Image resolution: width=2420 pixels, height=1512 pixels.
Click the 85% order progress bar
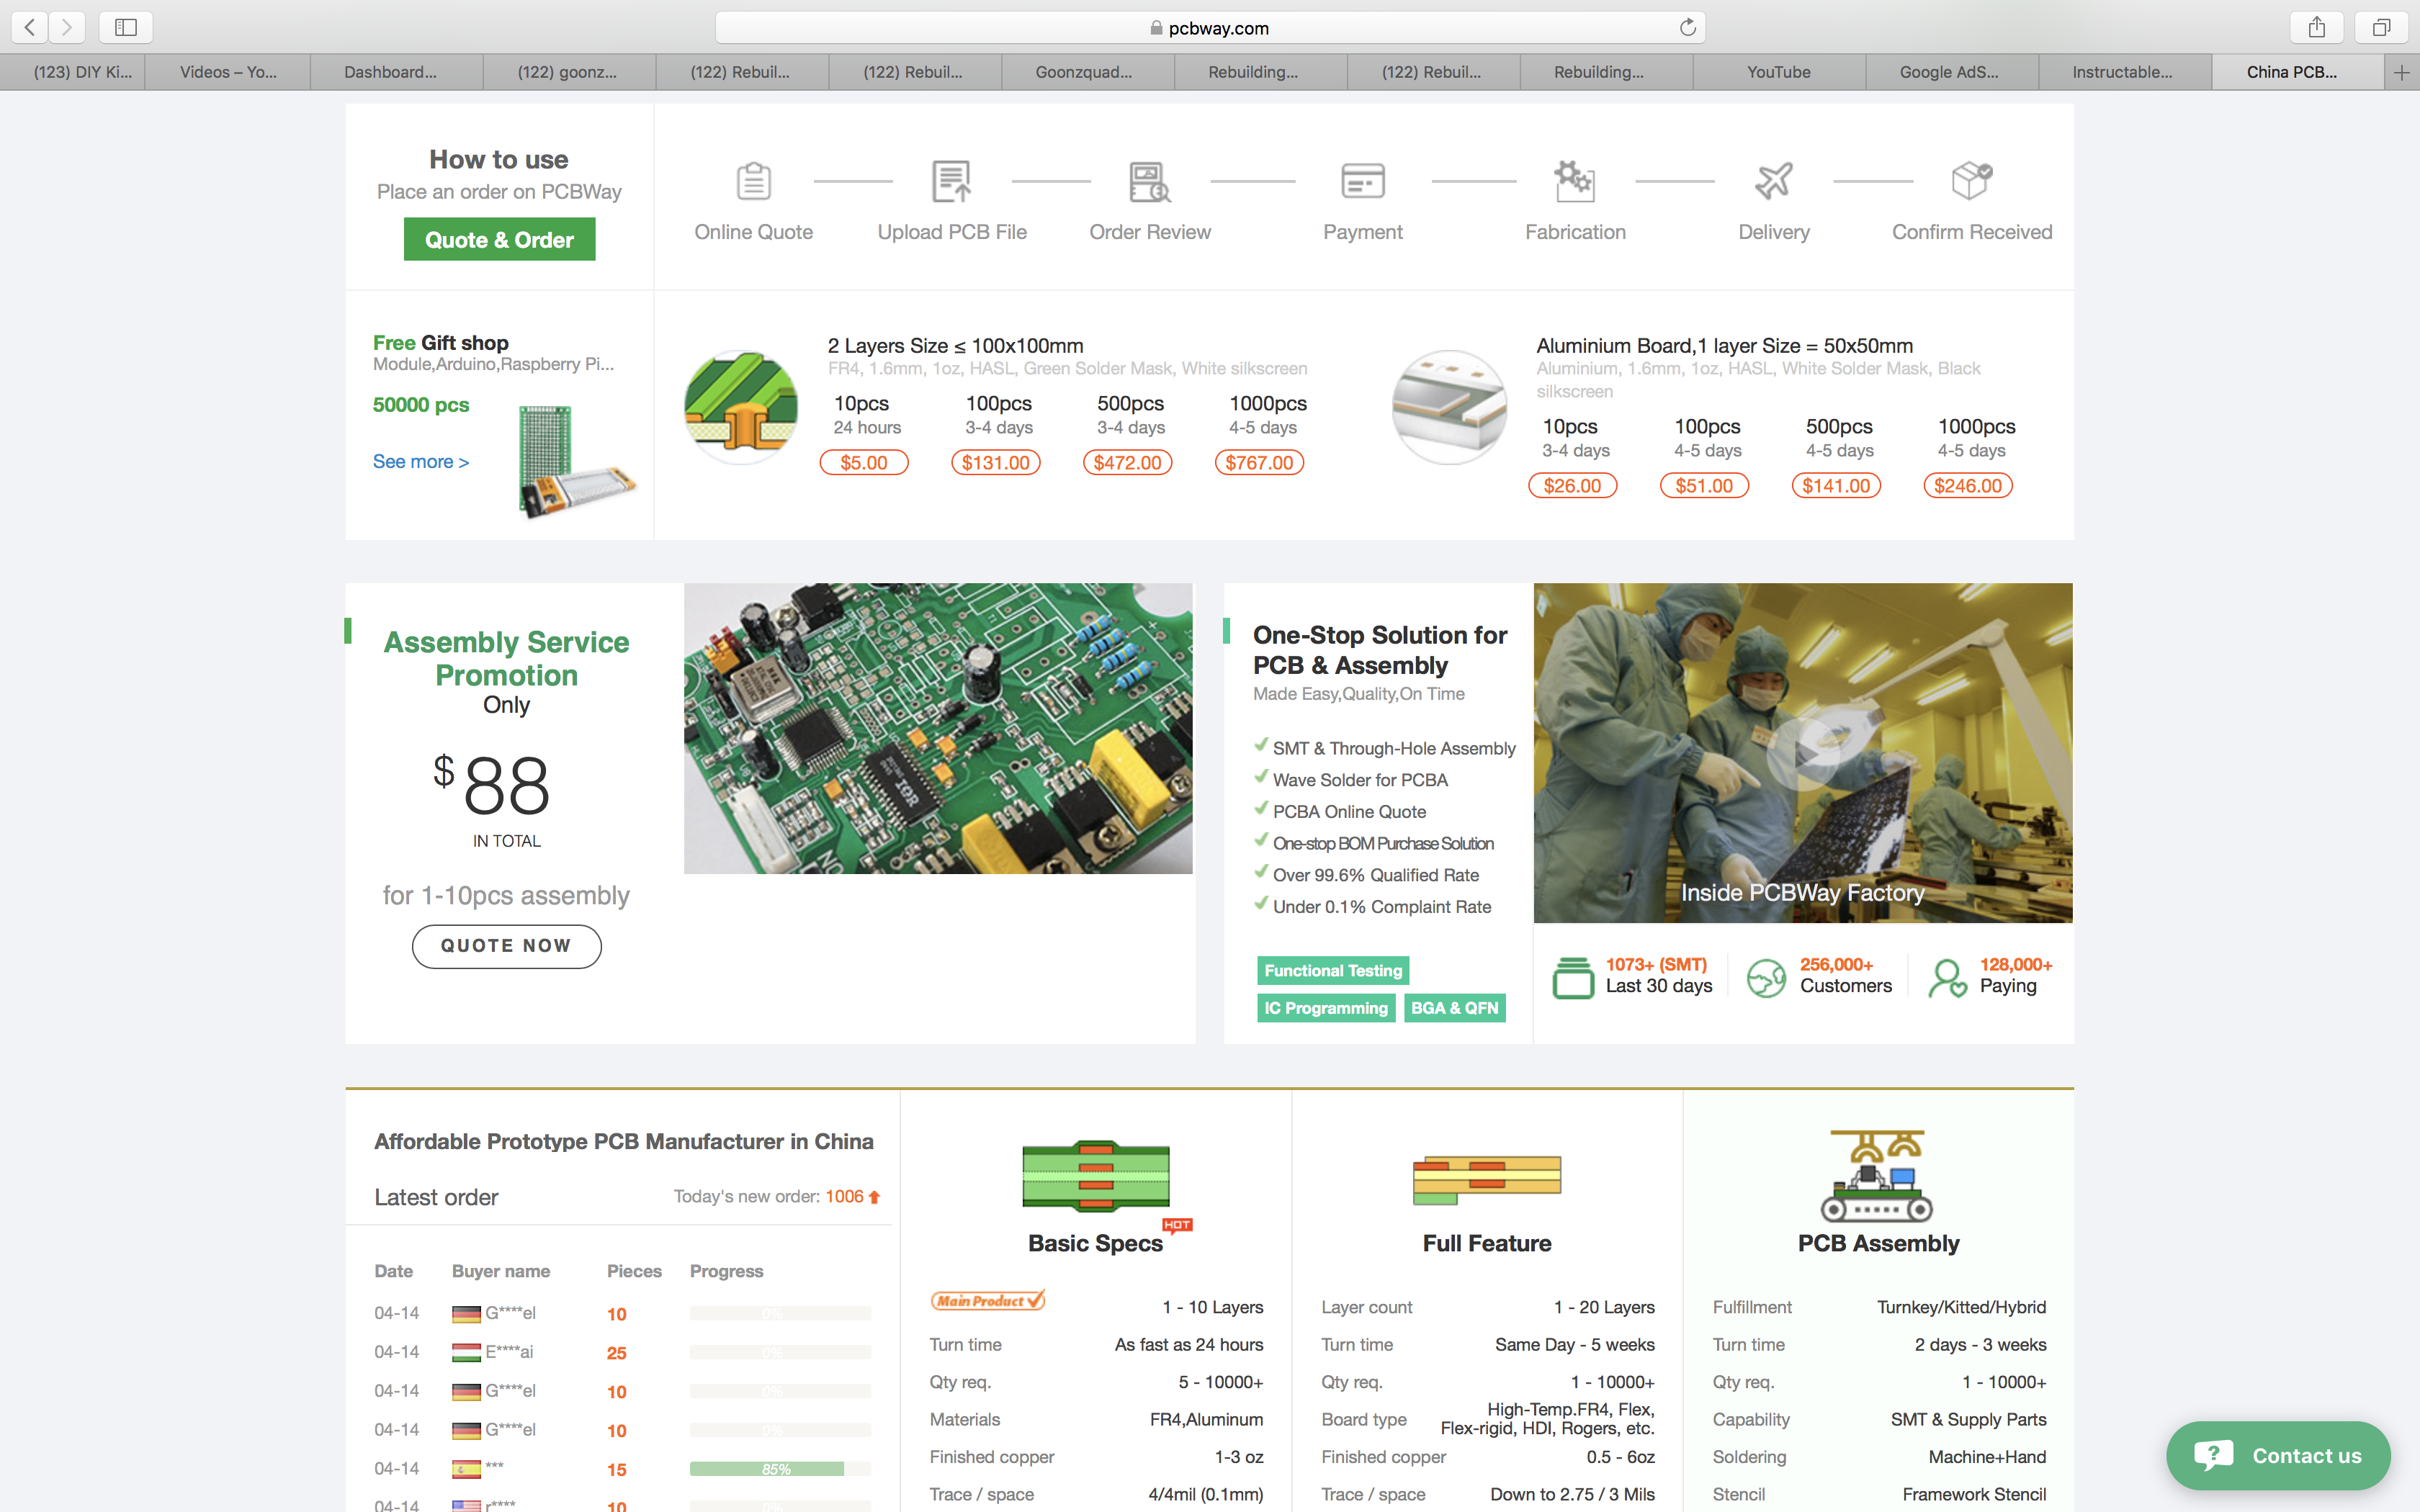779,1469
